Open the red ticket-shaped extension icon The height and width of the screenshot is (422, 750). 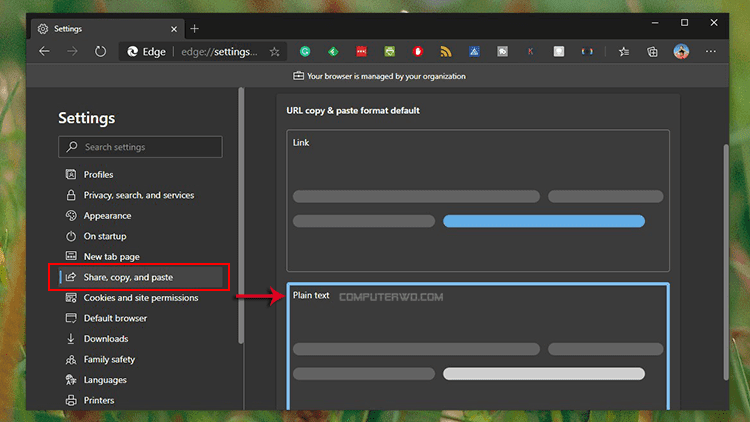tap(362, 51)
